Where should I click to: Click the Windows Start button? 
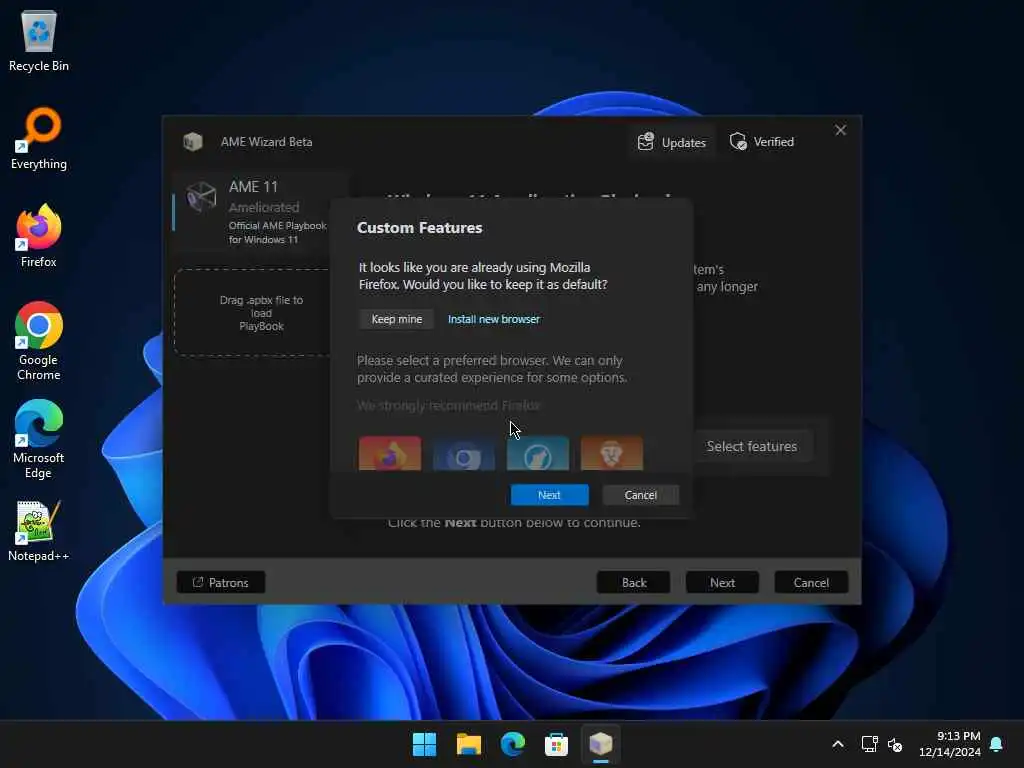pos(424,744)
